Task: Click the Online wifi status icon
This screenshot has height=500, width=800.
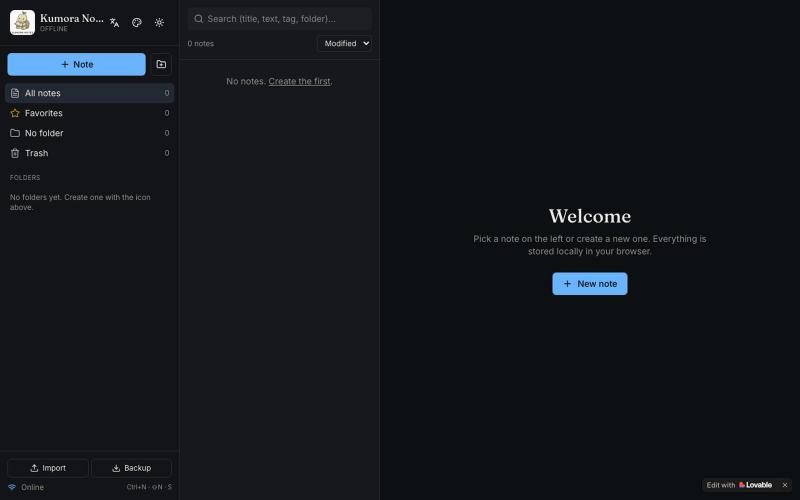Action: pyautogui.click(x=12, y=487)
